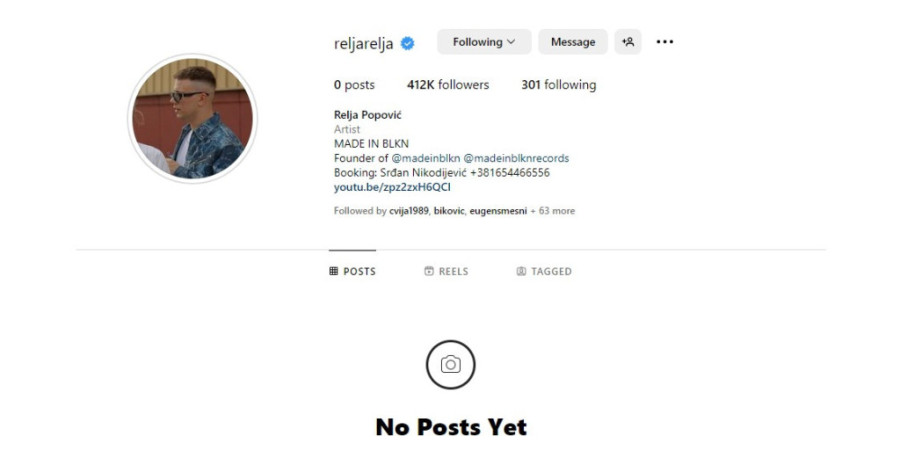Open the @madeinblknrecords mention link
The image size is (900, 473).
[x=516, y=158]
